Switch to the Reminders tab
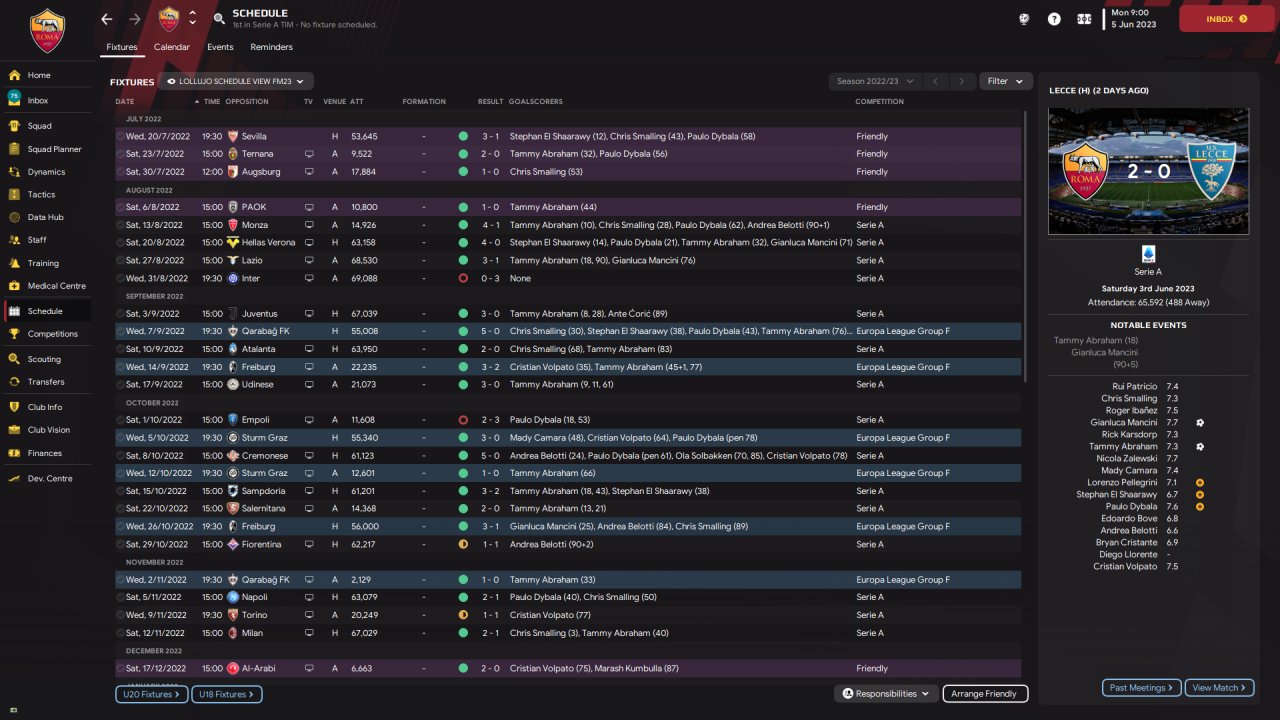 (271, 47)
